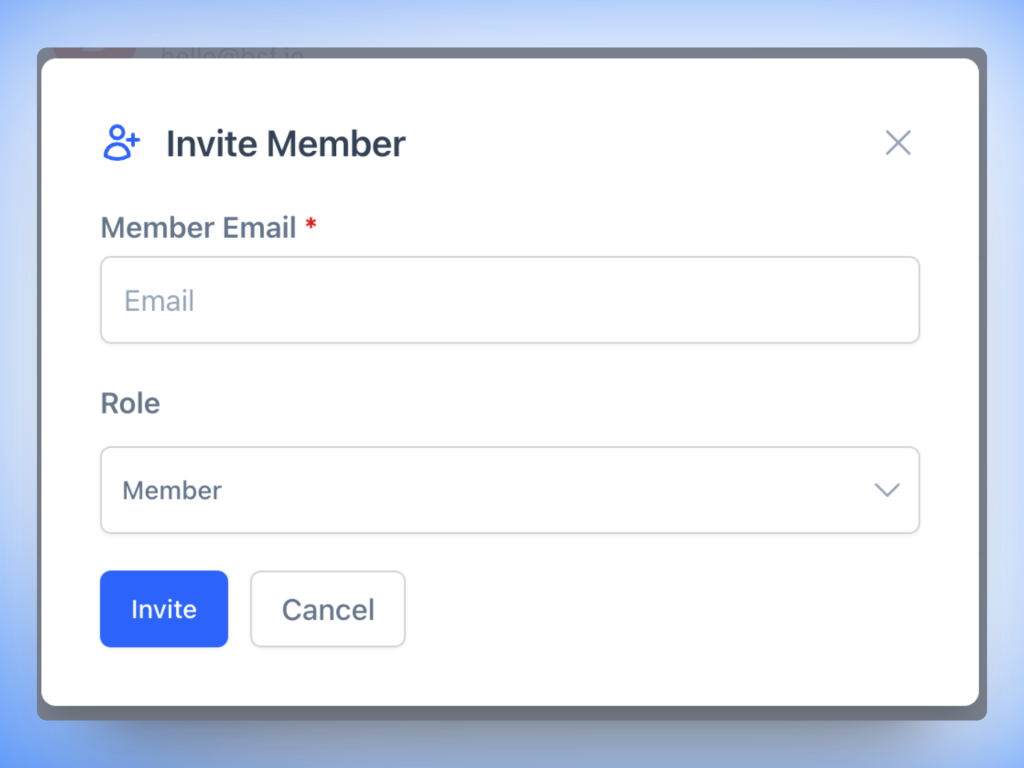Focus the Member Email input field
The height and width of the screenshot is (768, 1024).
click(x=510, y=300)
